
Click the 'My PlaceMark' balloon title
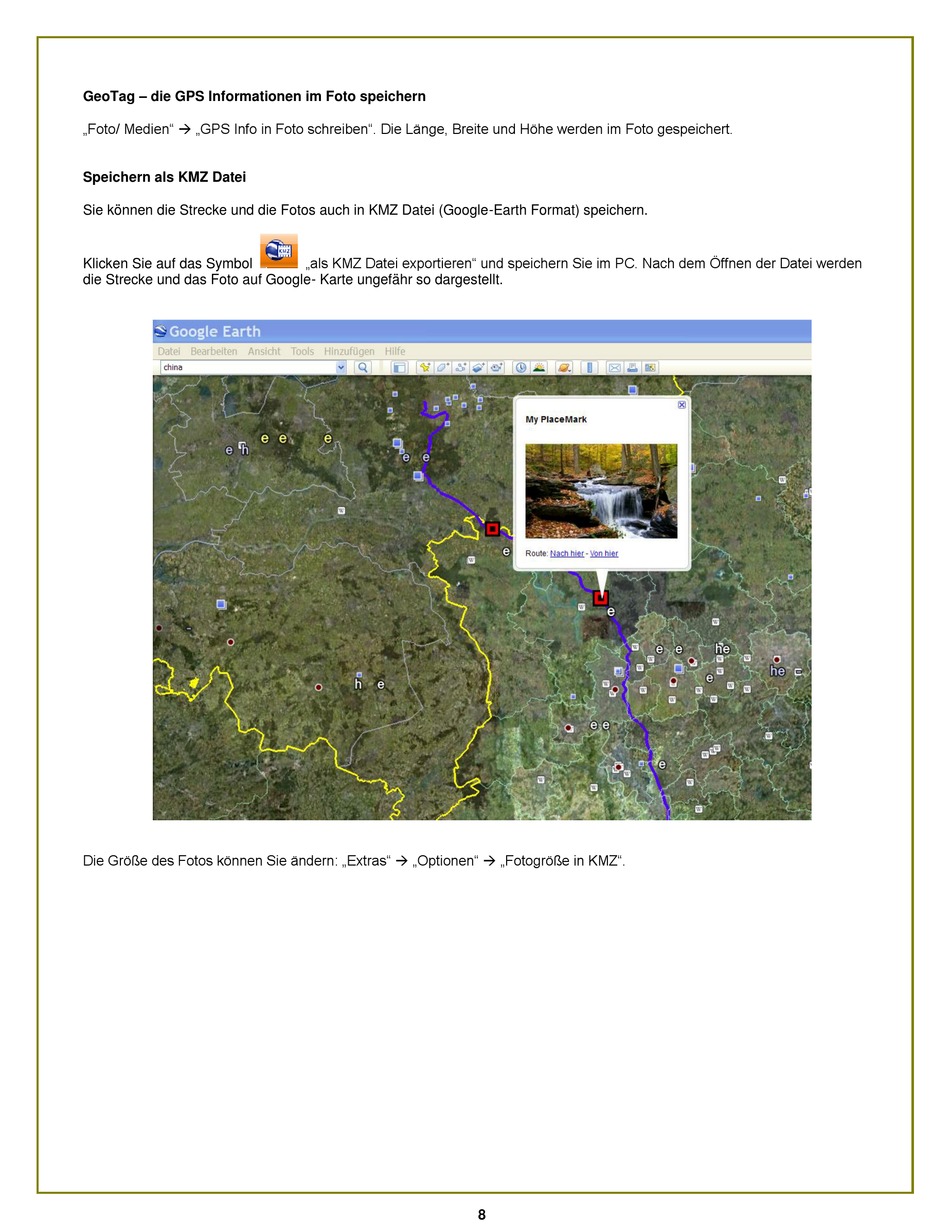[556, 419]
